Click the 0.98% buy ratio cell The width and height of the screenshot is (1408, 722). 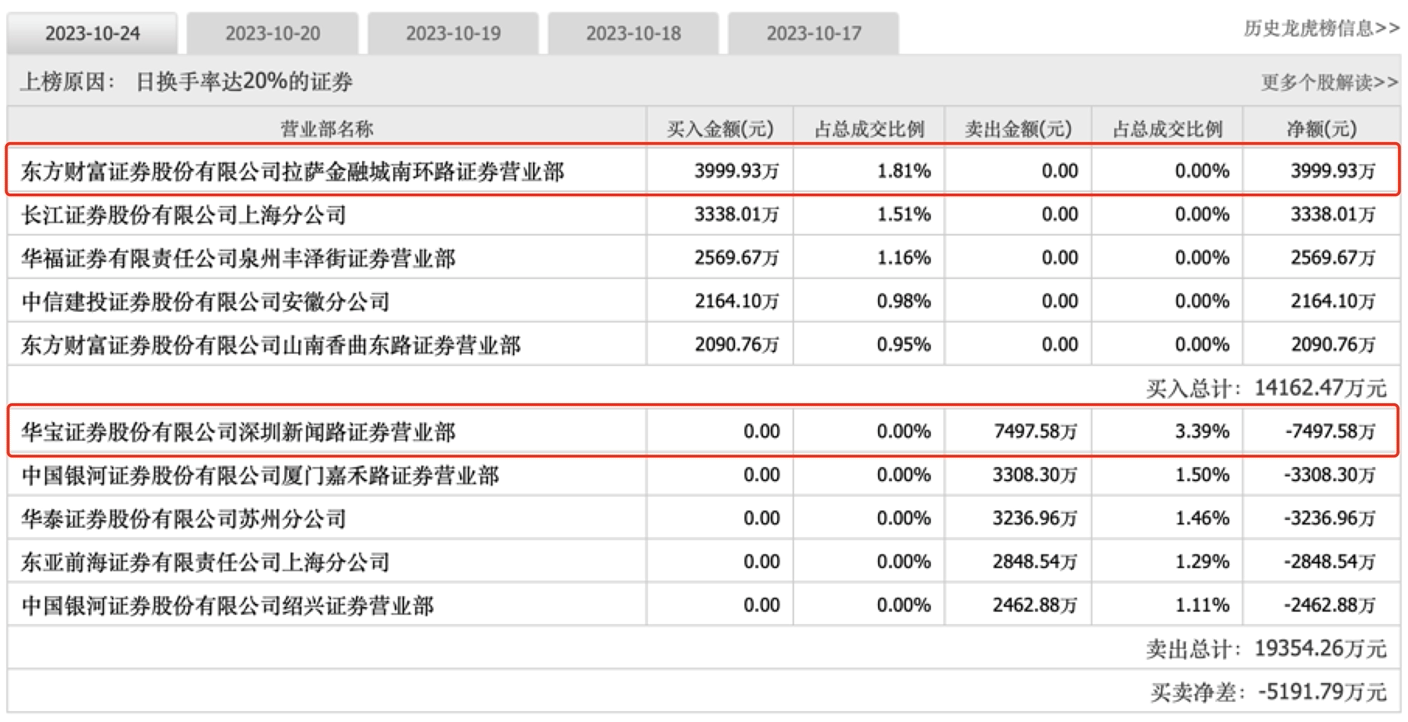[903, 300]
